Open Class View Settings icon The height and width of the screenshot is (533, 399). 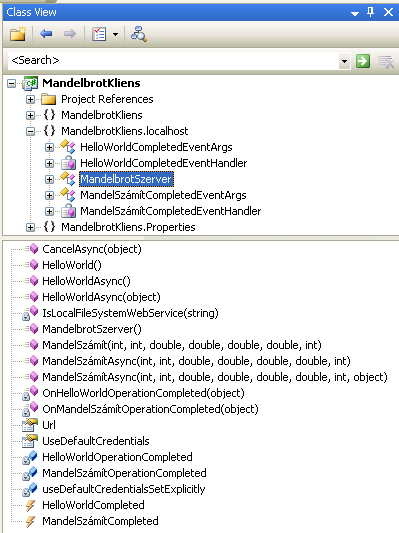pos(99,34)
